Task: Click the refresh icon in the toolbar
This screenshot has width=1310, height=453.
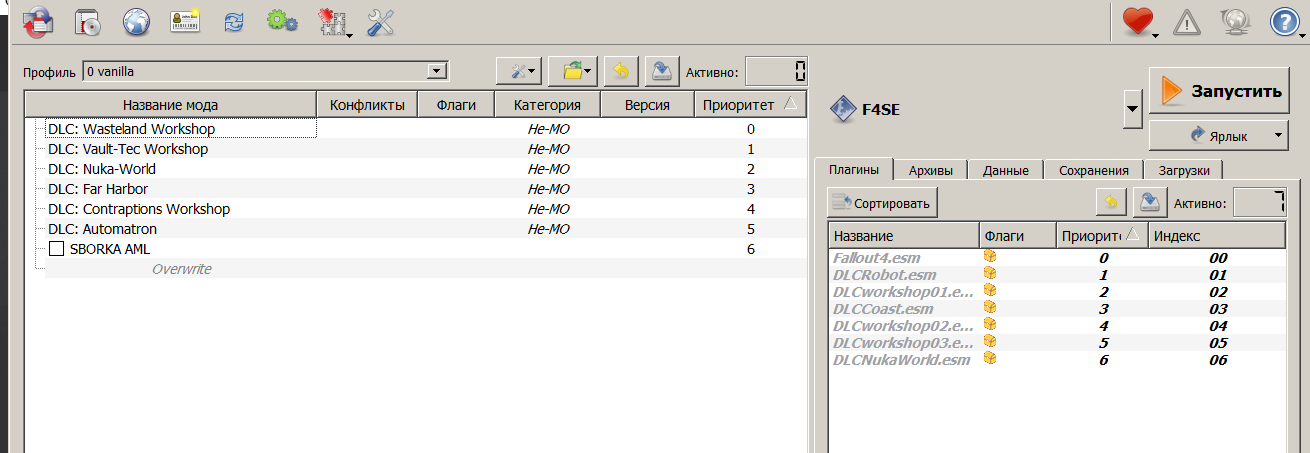Action: point(234,21)
